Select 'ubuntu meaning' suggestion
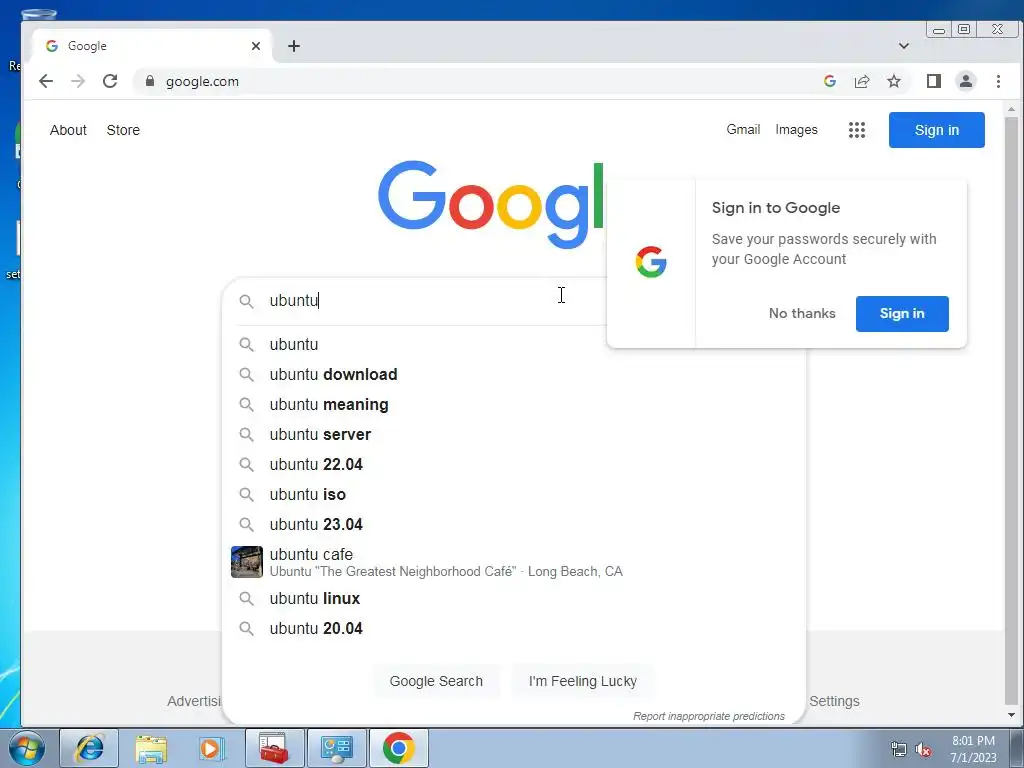The image size is (1024, 768). [514, 404]
